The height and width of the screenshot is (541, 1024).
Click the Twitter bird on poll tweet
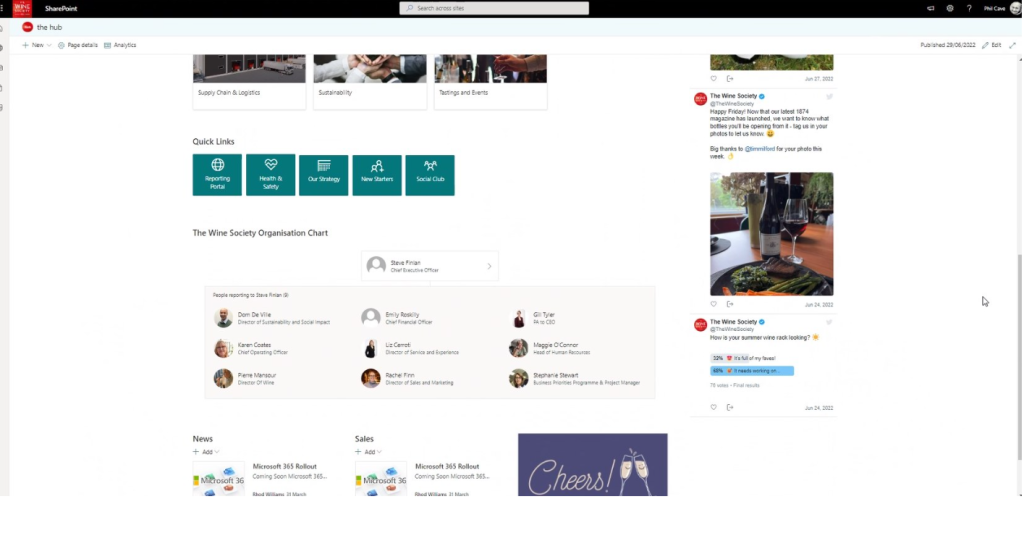click(829, 322)
